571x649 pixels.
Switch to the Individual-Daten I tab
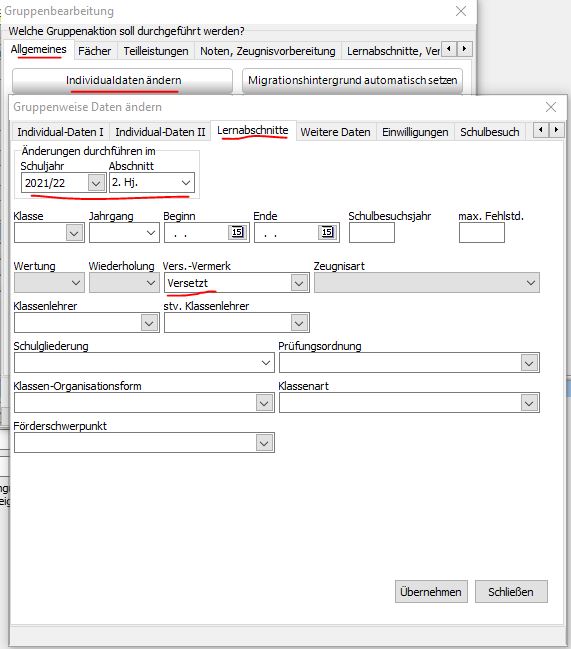60,132
